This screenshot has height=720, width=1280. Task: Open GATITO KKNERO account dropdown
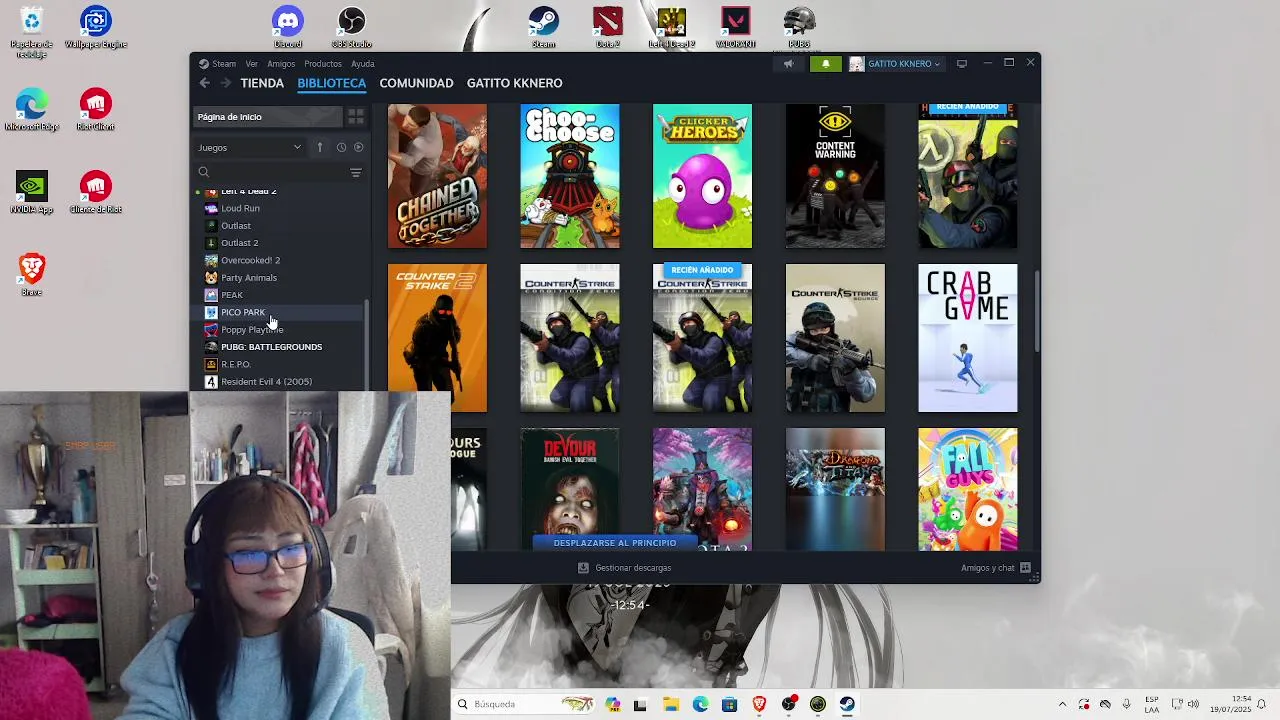[x=895, y=64]
